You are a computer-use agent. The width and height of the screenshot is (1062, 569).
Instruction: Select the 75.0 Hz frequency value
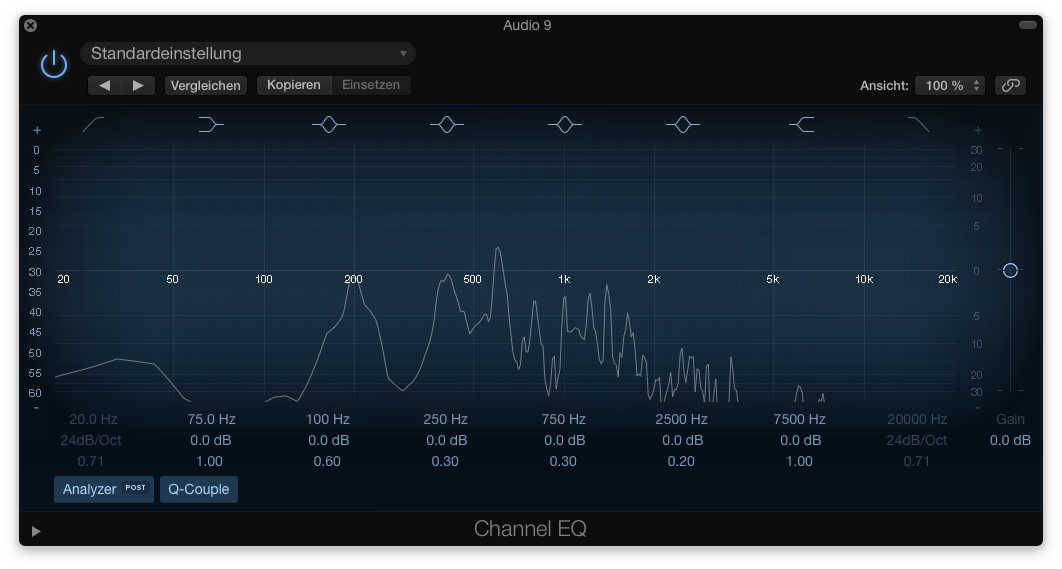pyautogui.click(x=211, y=419)
